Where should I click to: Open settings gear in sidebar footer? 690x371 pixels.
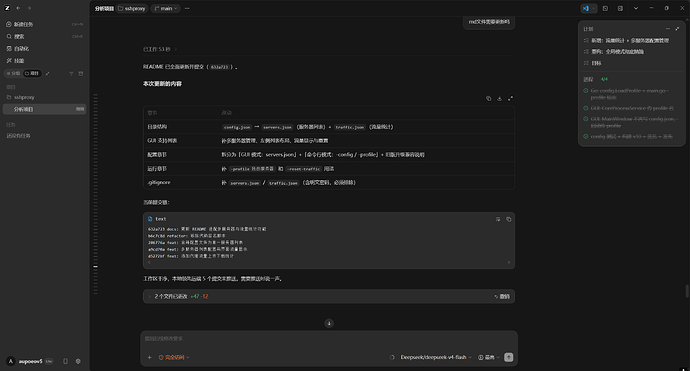pyautogui.click(x=78, y=361)
